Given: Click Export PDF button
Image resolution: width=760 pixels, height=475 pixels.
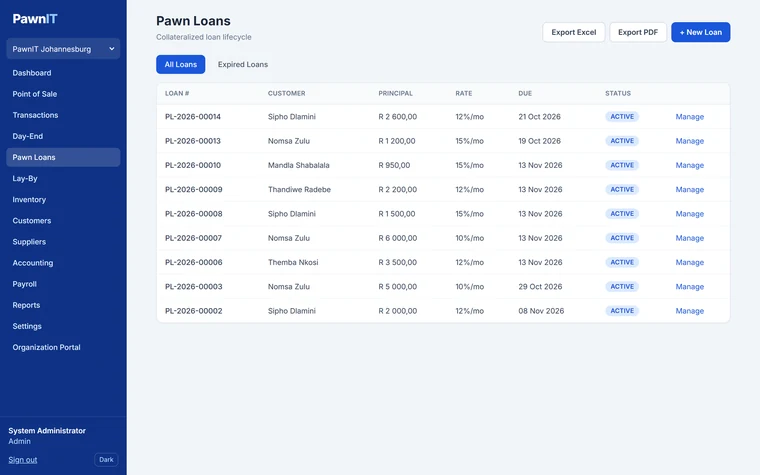Looking at the screenshot, I should pos(638,32).
